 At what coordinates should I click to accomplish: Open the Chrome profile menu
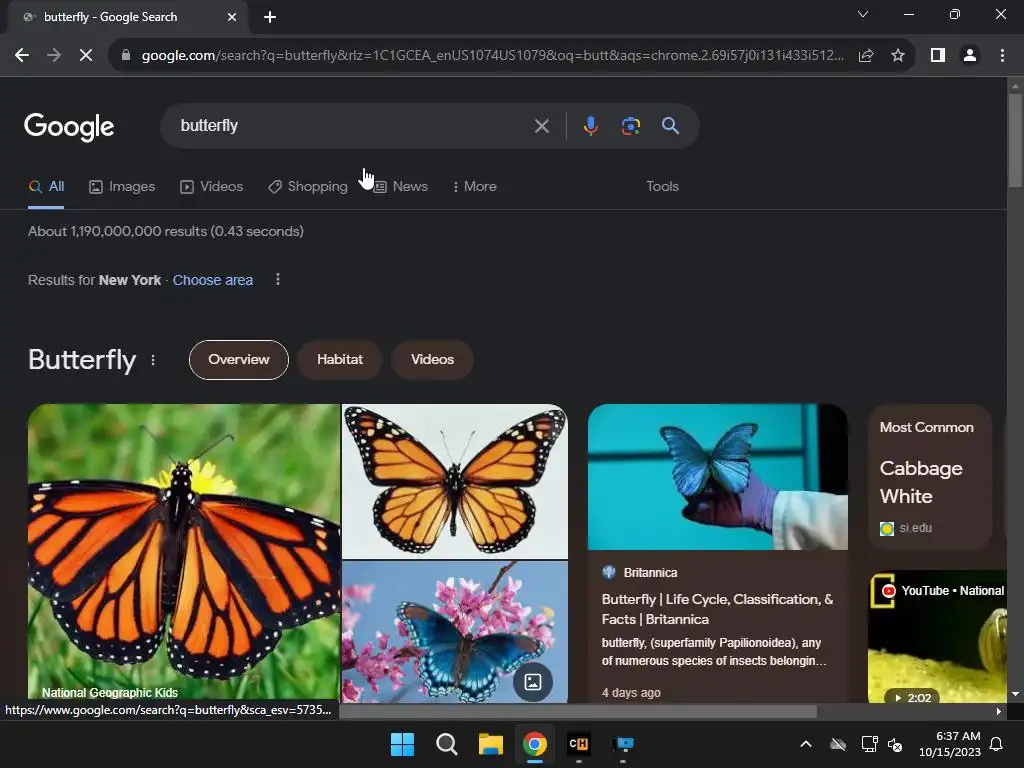[x=970, y=56]
